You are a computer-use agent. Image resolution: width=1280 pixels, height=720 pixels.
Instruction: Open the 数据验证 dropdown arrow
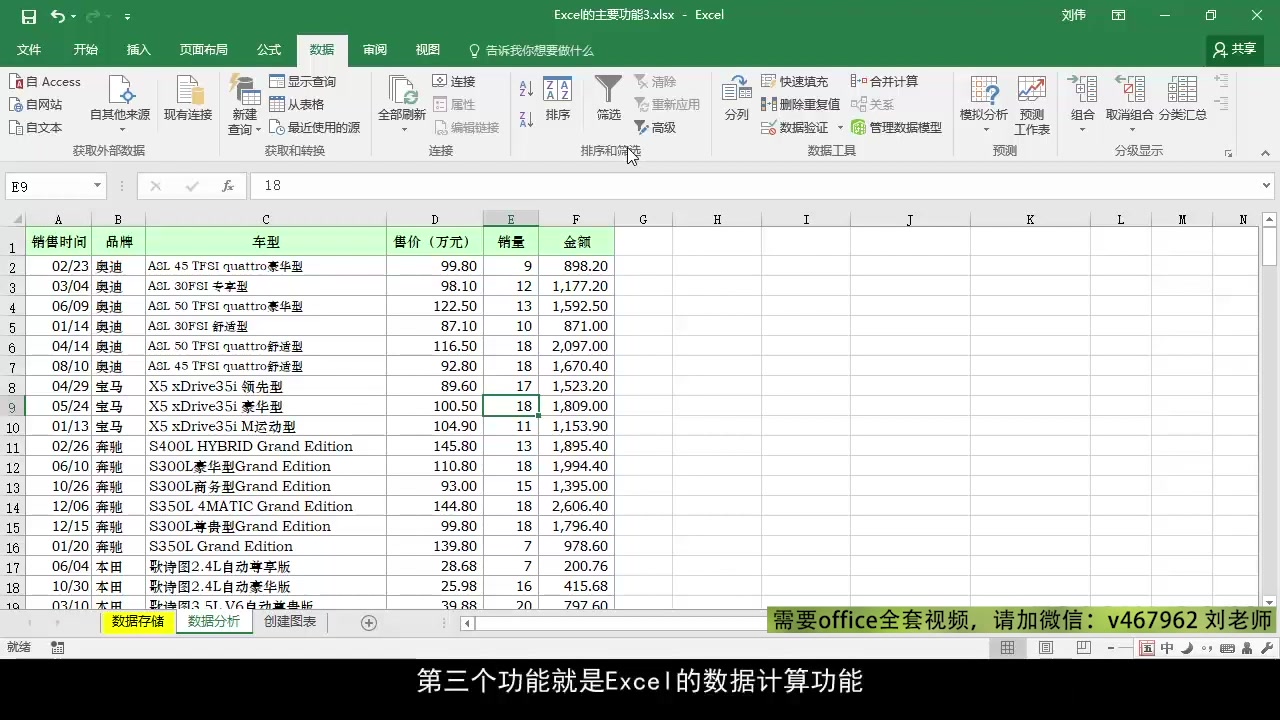(x=840, y=128)
